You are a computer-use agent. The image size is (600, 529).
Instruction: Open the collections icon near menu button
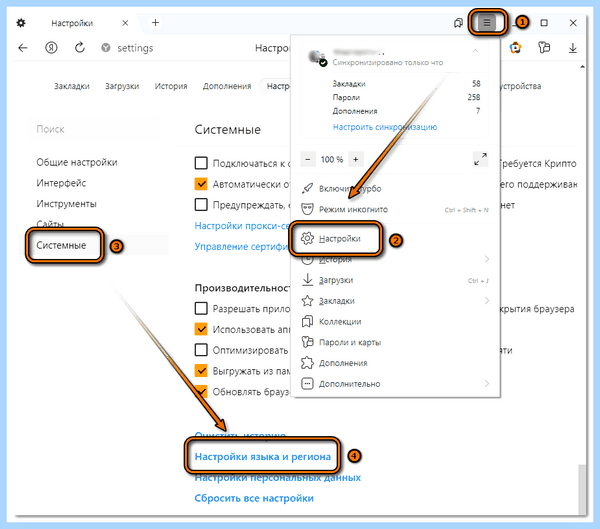coord(458,23)
